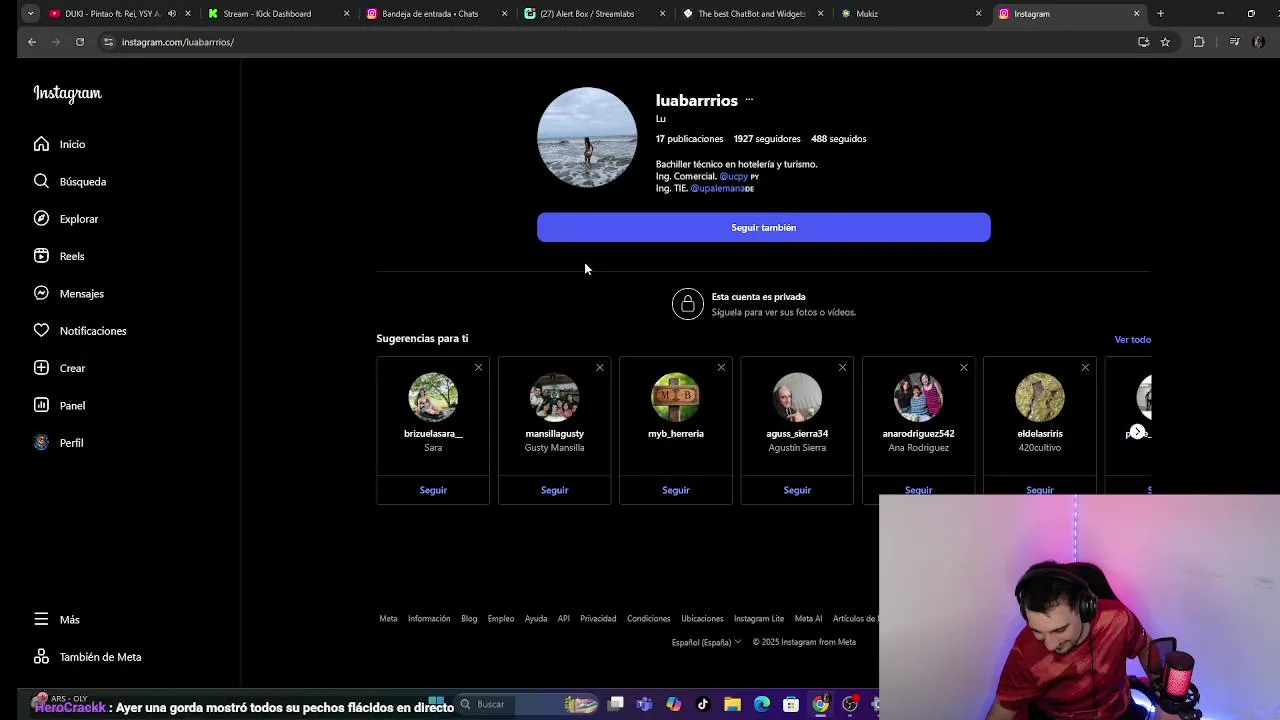Open brizuelasara__ avatar thumbnail
Image resolution: width=1280 pixels, height=720 pixels.
tap(433, 398)
